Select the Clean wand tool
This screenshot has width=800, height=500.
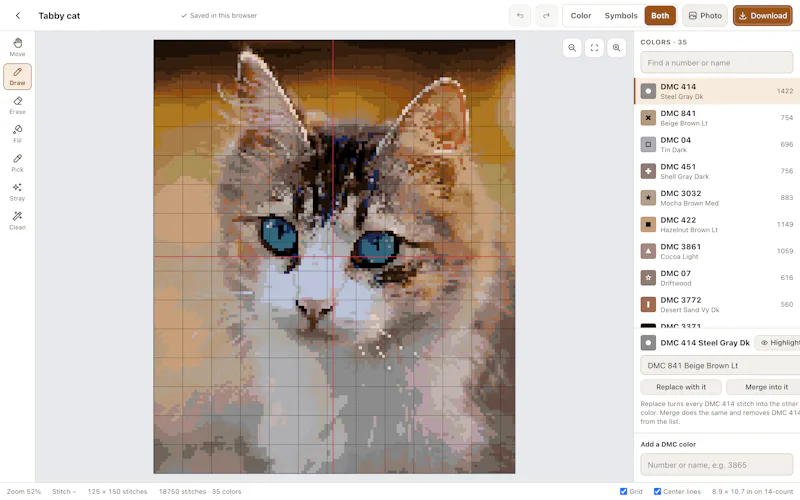coord(17,221)
